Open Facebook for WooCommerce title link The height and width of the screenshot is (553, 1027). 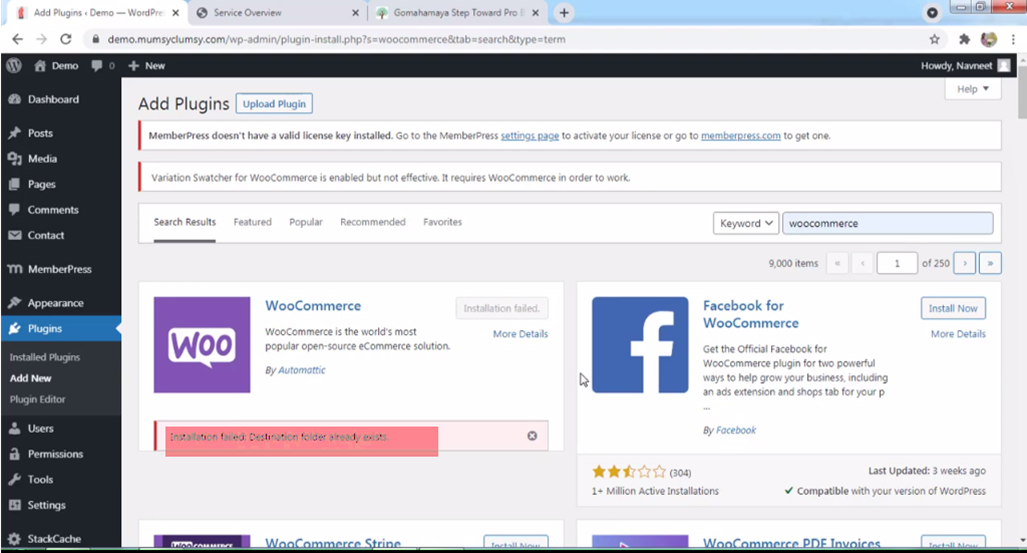tap(751, 315)
